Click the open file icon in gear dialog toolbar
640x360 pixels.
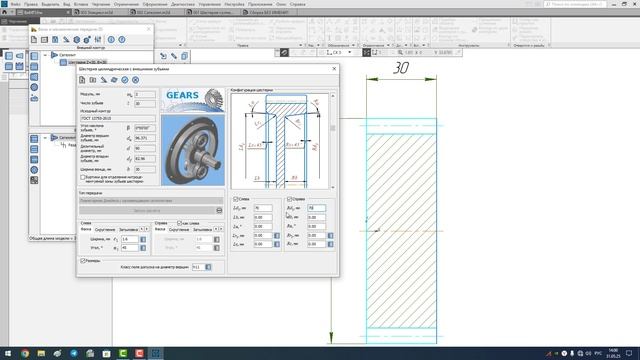tap(93, 80)
